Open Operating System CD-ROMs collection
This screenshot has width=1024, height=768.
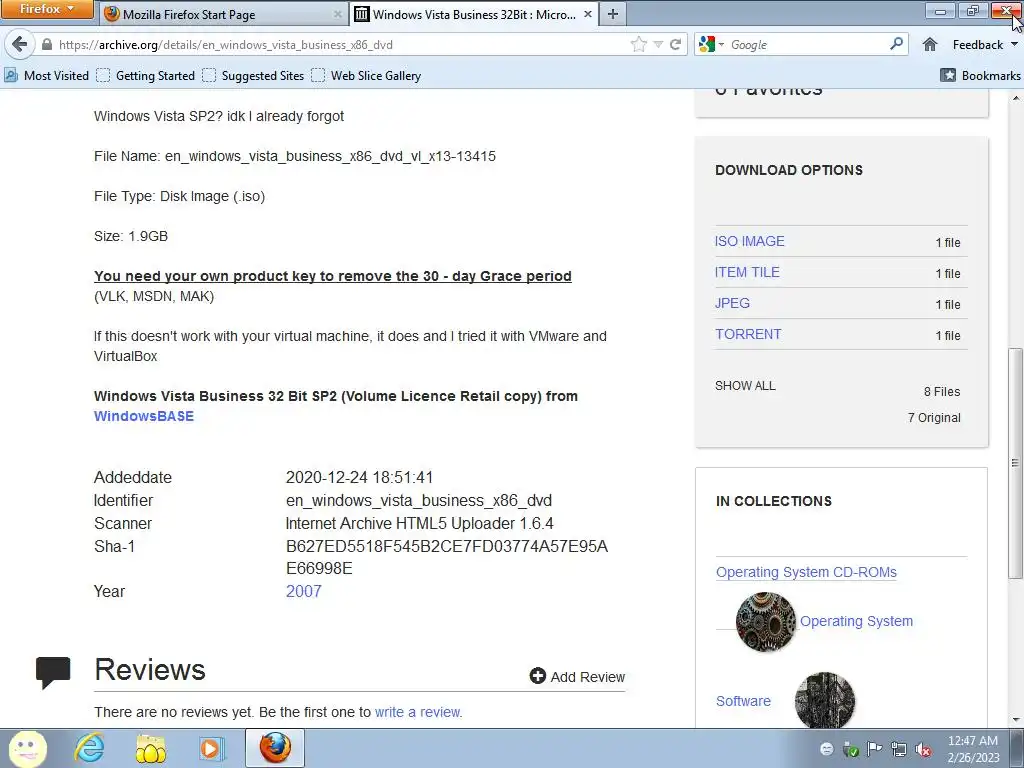point(806,572)
